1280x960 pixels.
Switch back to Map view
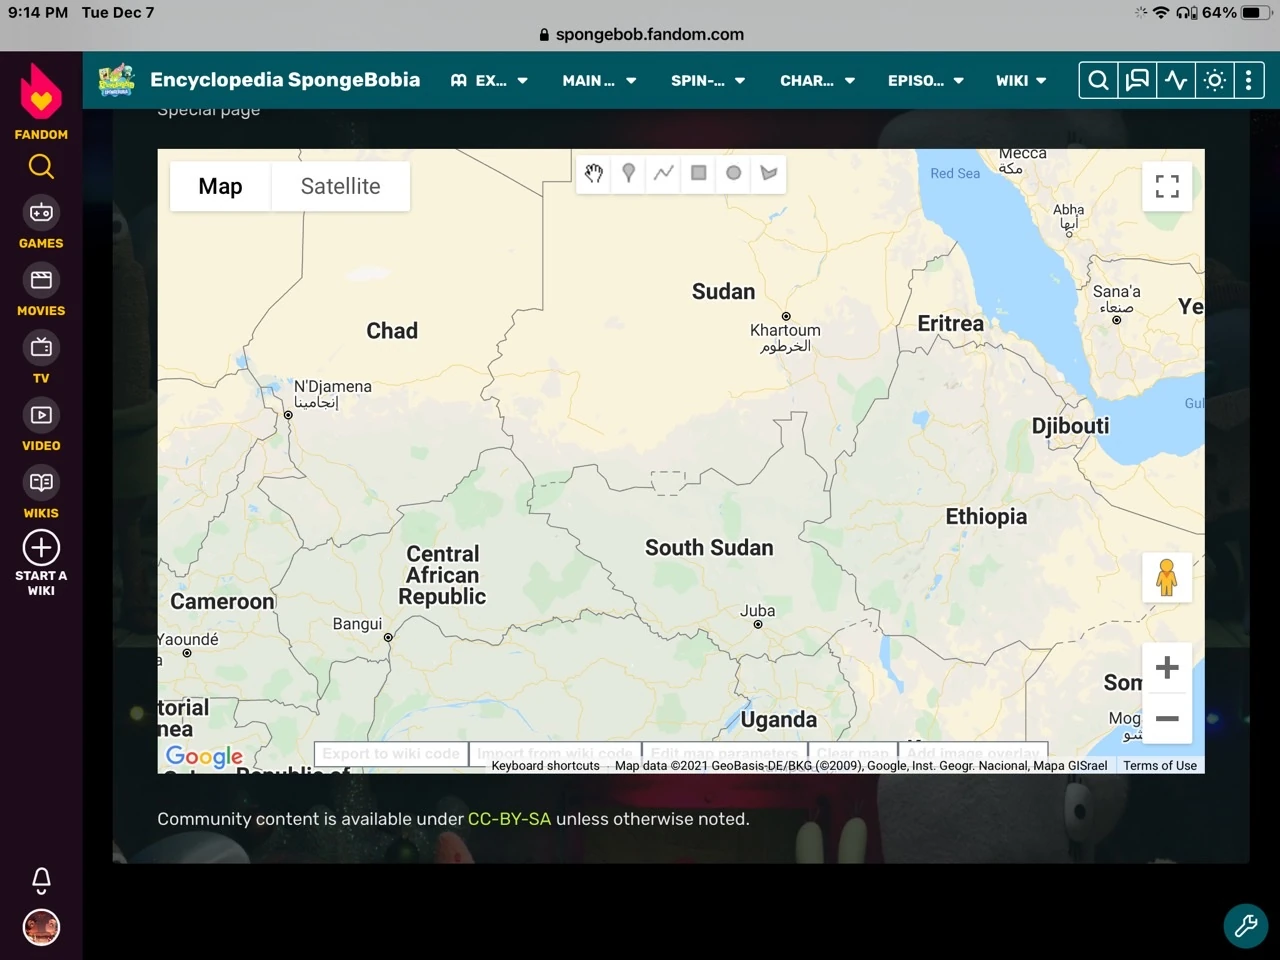(x=220, y=186)
